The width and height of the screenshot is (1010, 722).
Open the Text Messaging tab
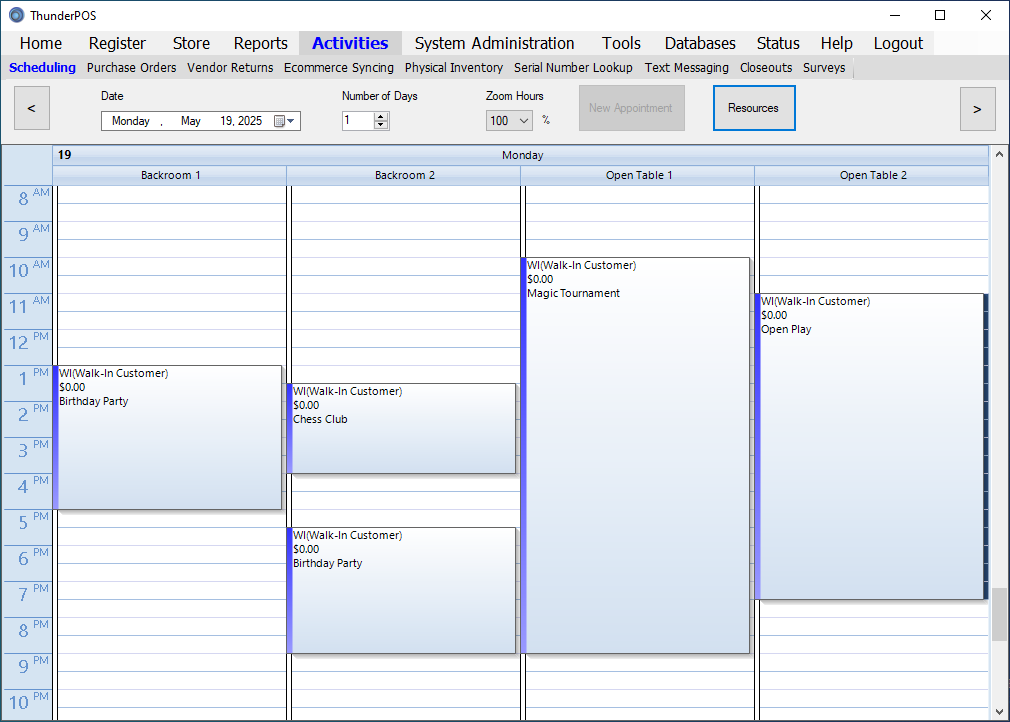686,68
